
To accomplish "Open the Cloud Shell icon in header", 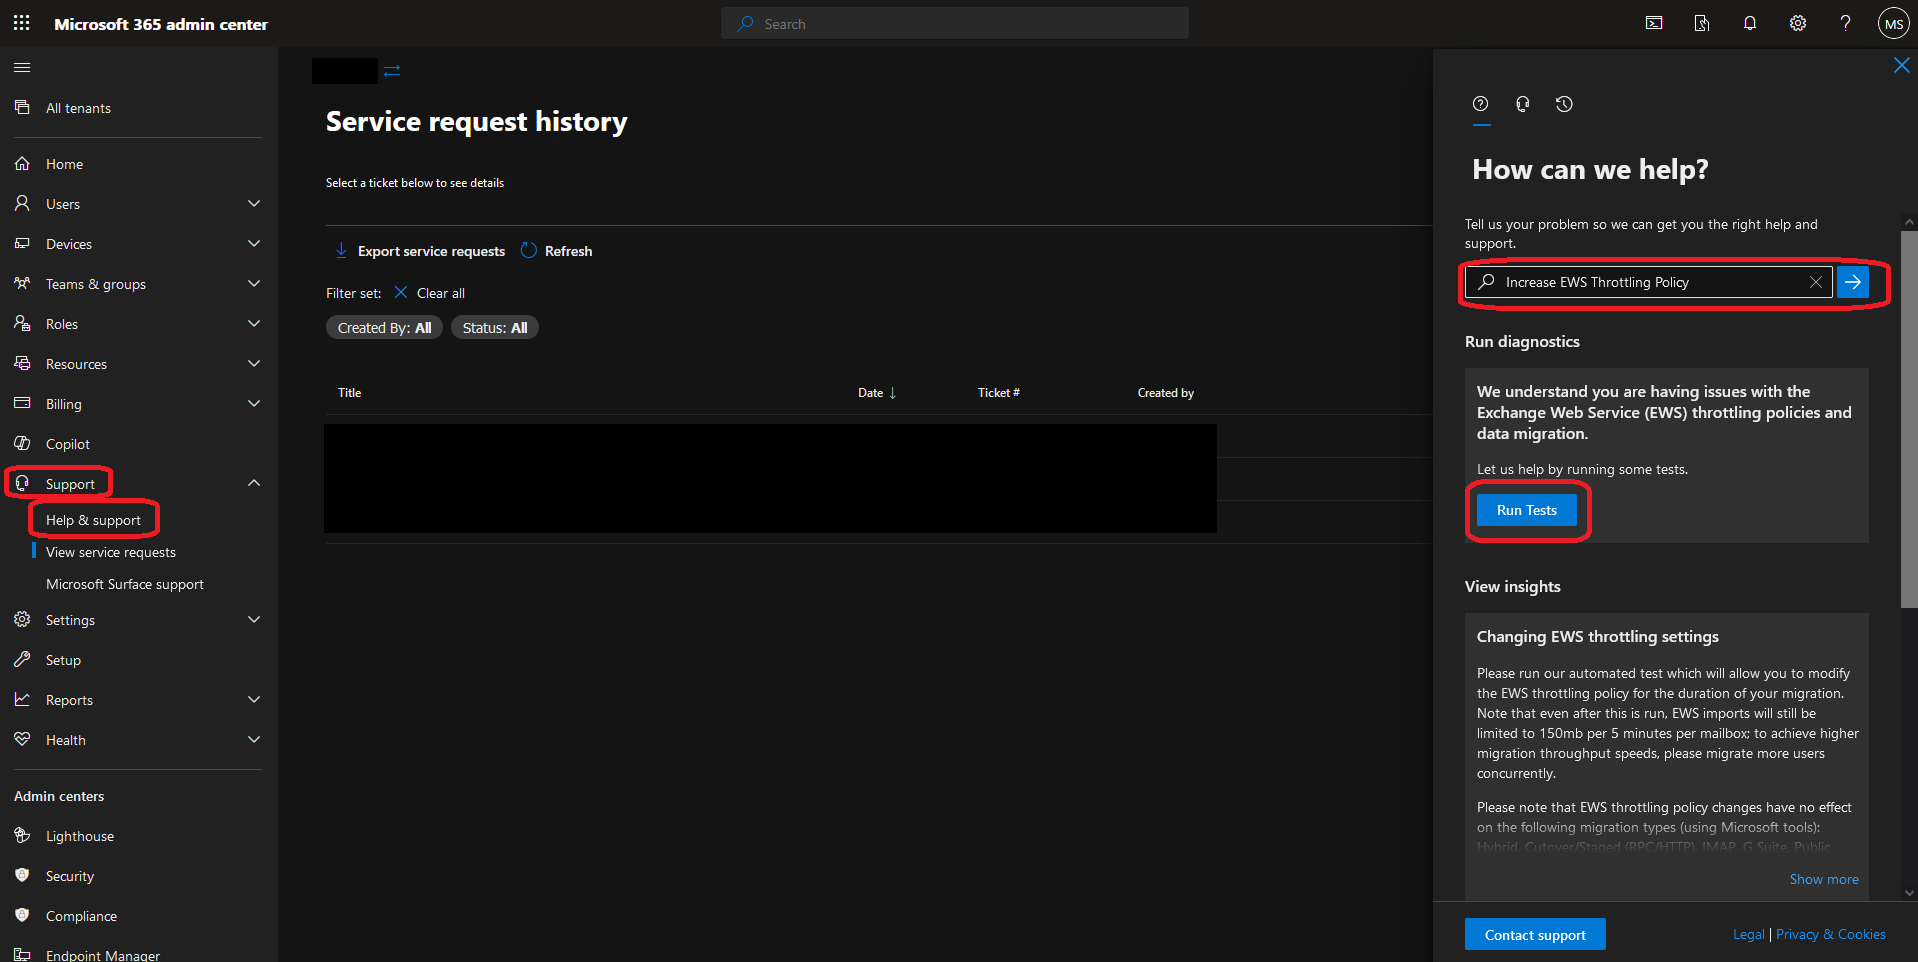I will tap(1654, 23).
